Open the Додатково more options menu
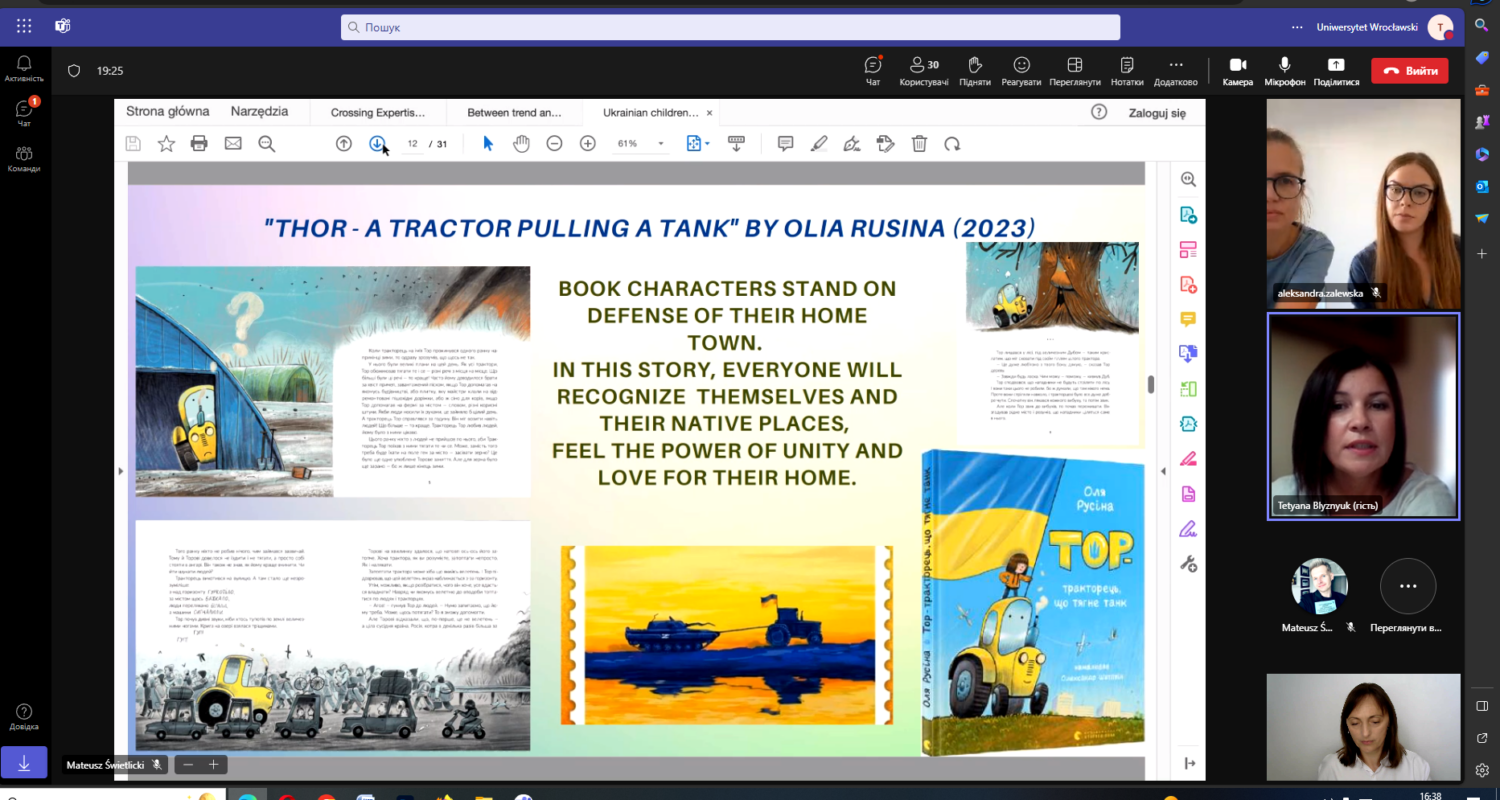Screen dimensions: 1500x800 (x=1175, y=68)
